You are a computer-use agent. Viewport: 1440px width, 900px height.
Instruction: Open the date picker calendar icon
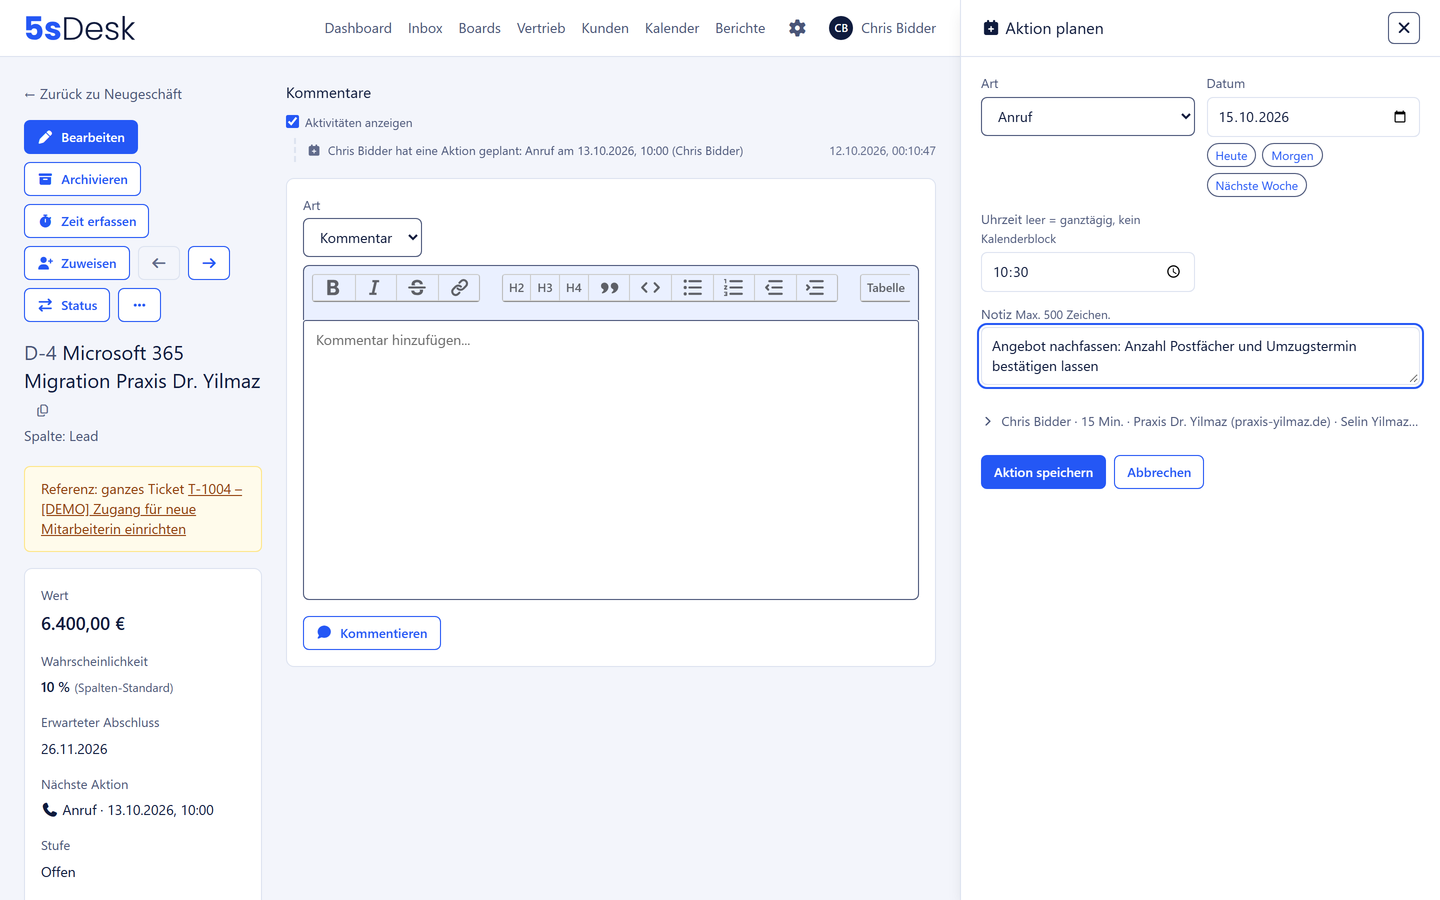click(1400, 117)
